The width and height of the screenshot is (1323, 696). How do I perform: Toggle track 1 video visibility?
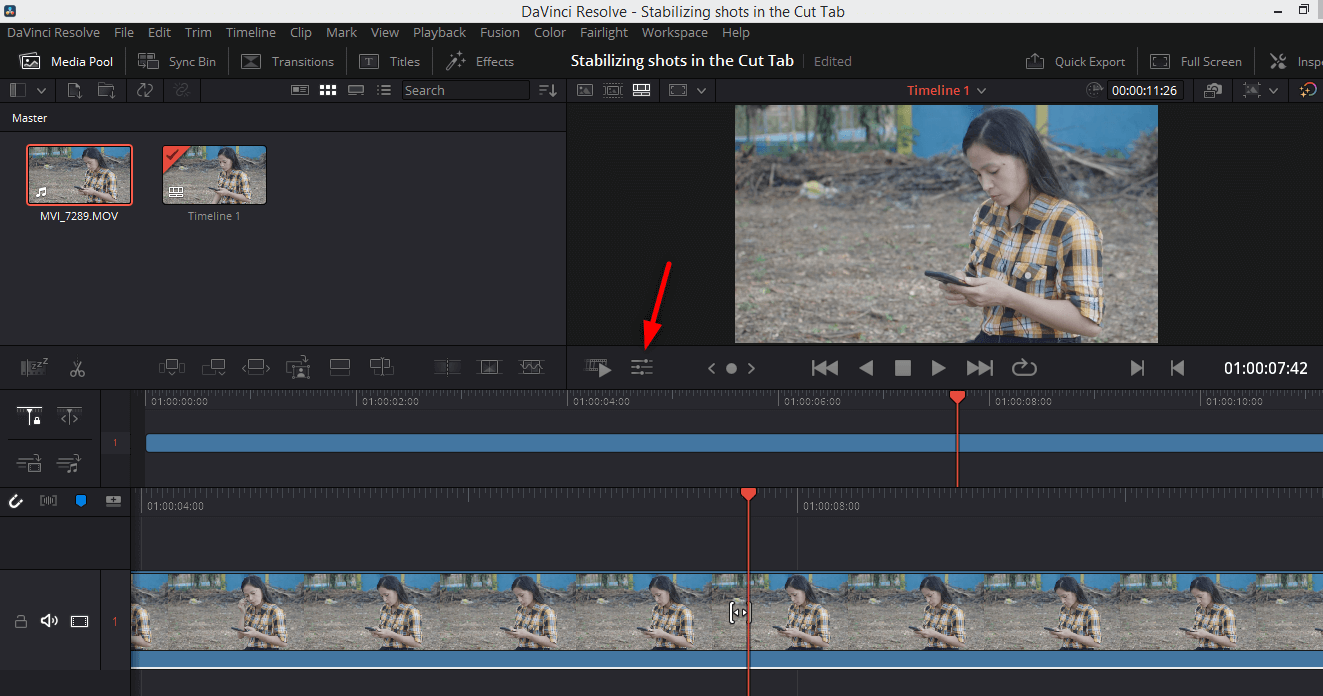coord(80,621)
